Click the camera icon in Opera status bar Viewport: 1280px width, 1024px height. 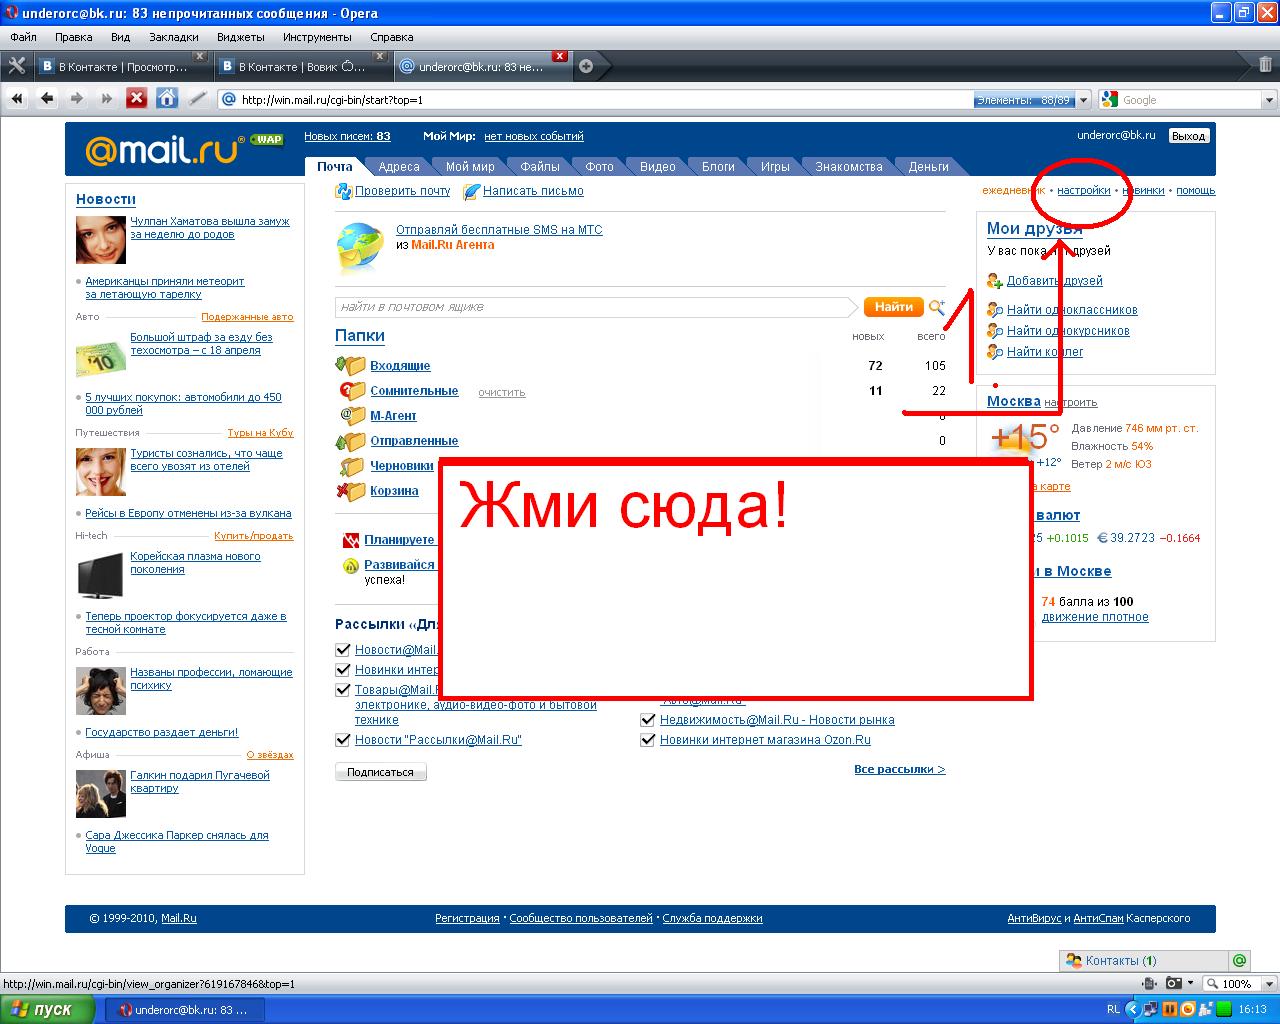coord(1173,984)
